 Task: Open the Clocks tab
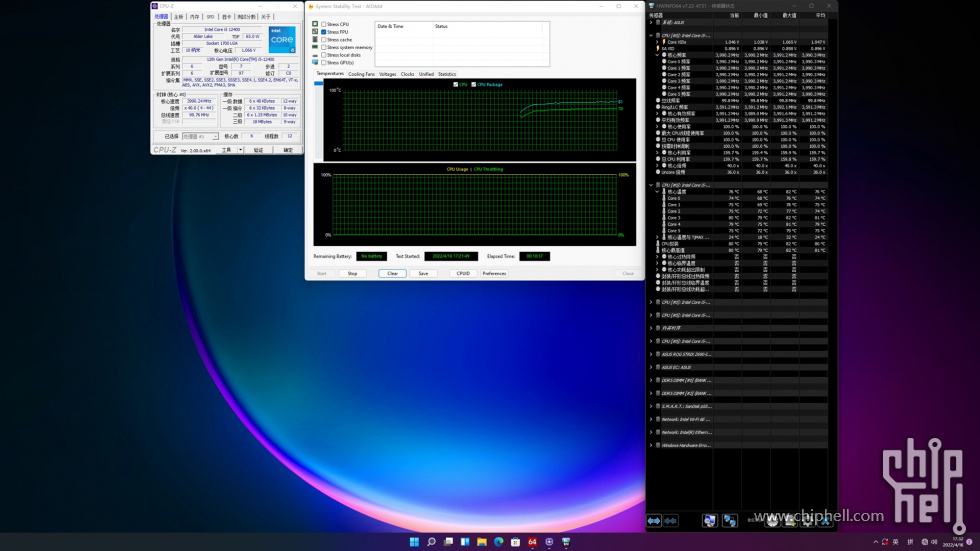pyautogui.click(x=408, y=74)
